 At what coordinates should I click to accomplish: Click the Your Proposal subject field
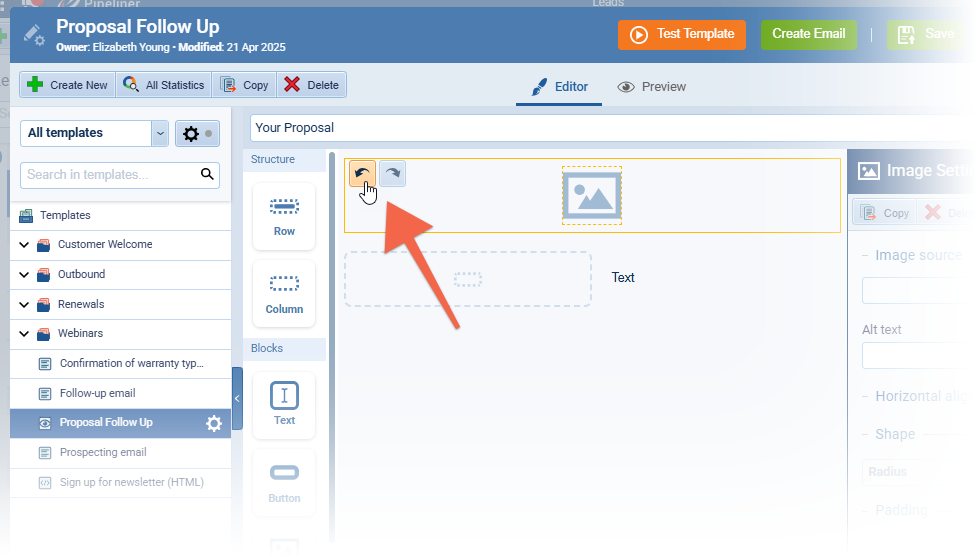600,128
